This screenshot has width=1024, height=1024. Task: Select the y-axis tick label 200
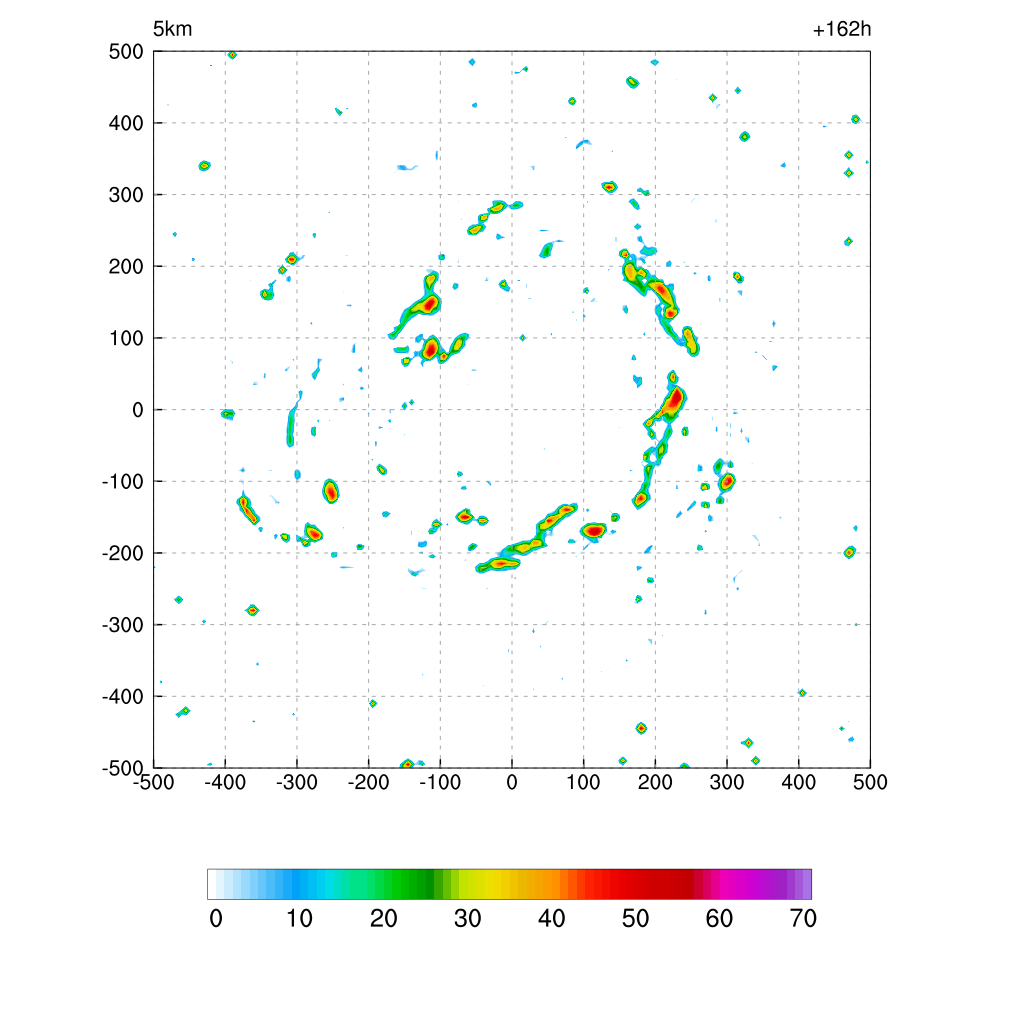pyautogui.click(x=126, y=266)
